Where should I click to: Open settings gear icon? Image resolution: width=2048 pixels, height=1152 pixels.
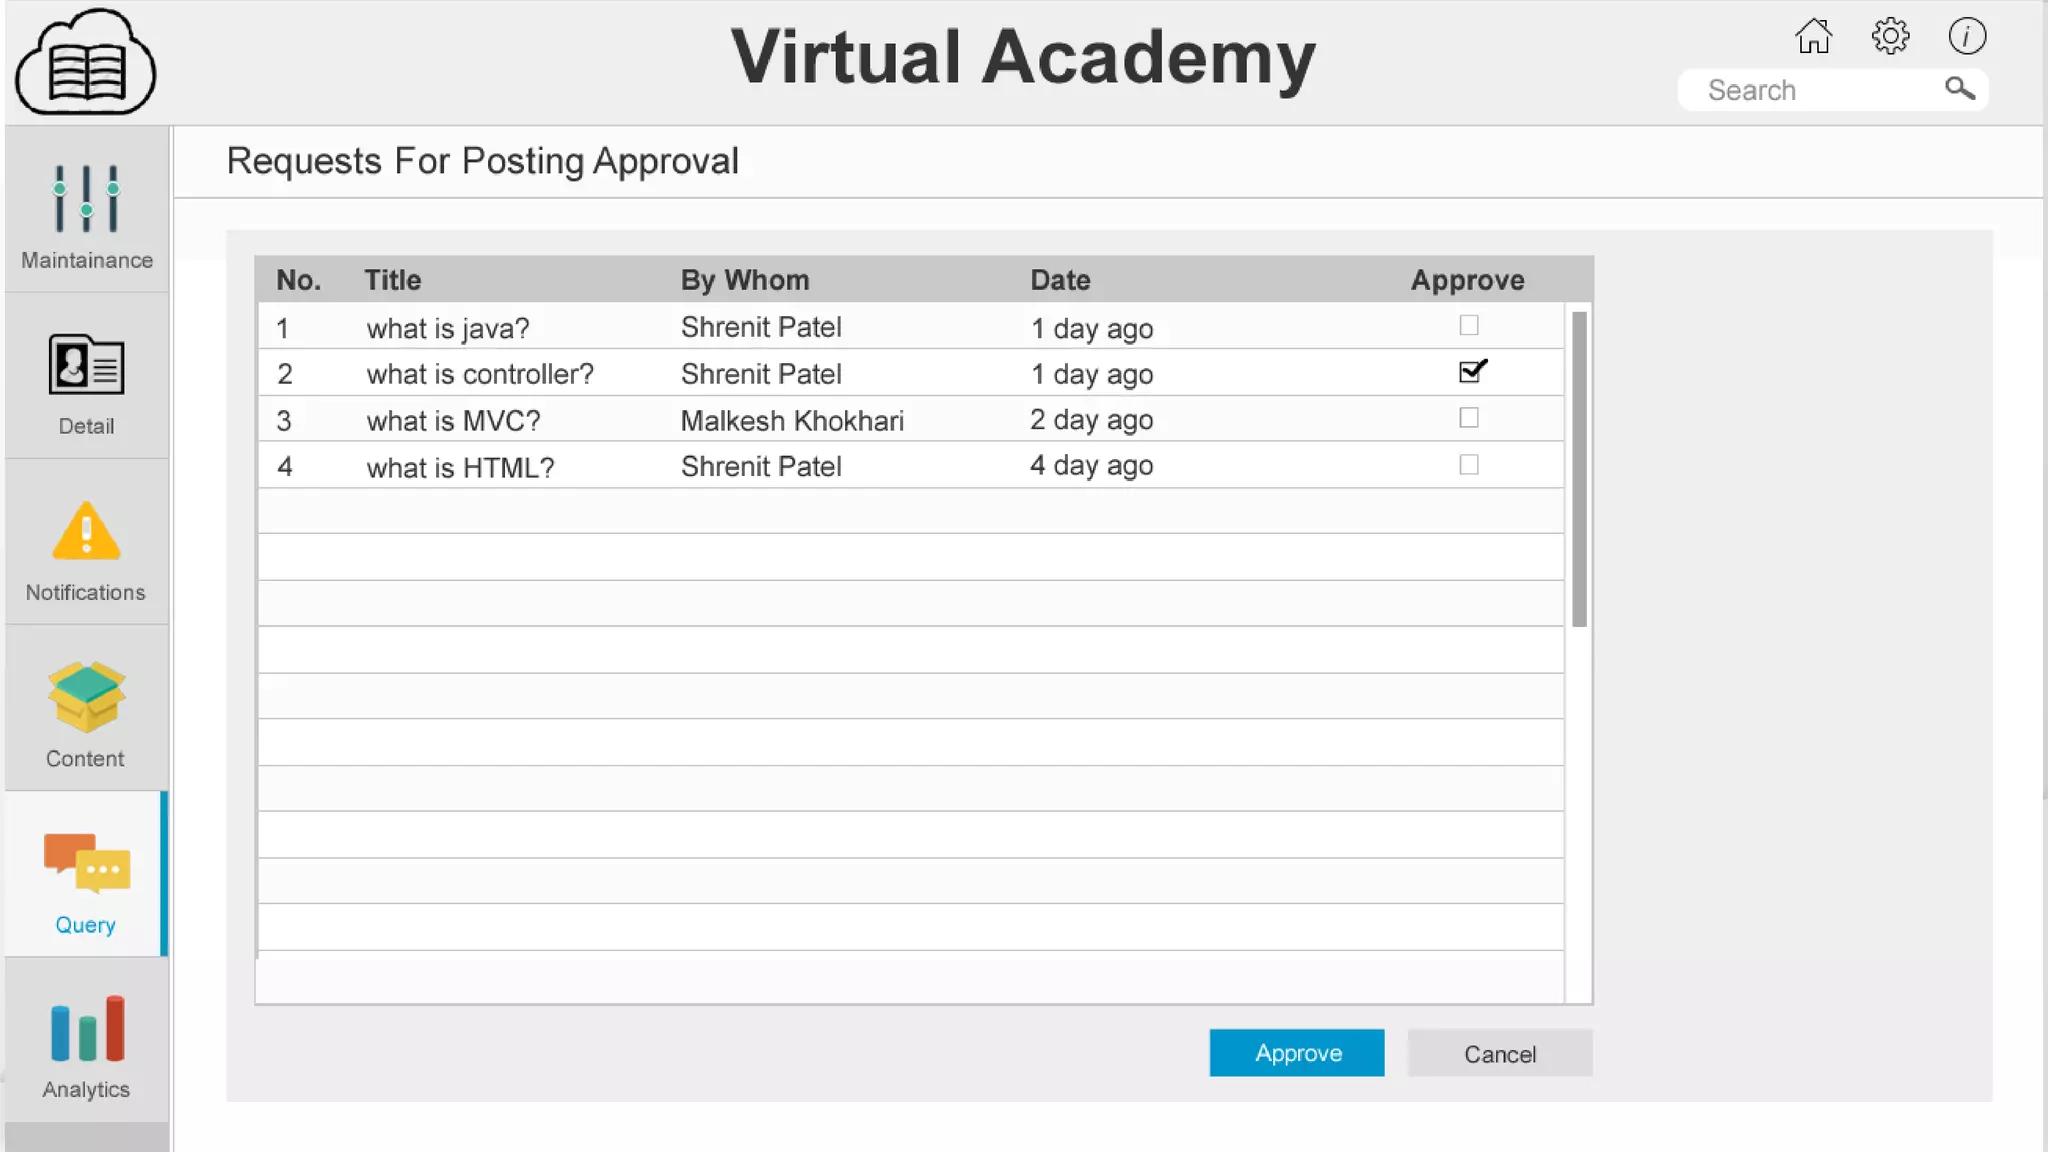tap(1890, 37)
